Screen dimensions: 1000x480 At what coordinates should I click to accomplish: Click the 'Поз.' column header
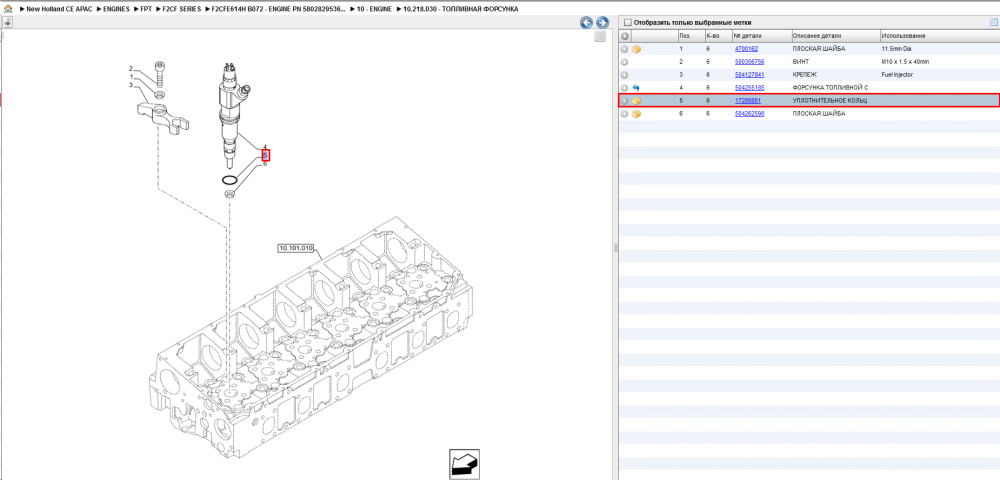coord(691,36)
